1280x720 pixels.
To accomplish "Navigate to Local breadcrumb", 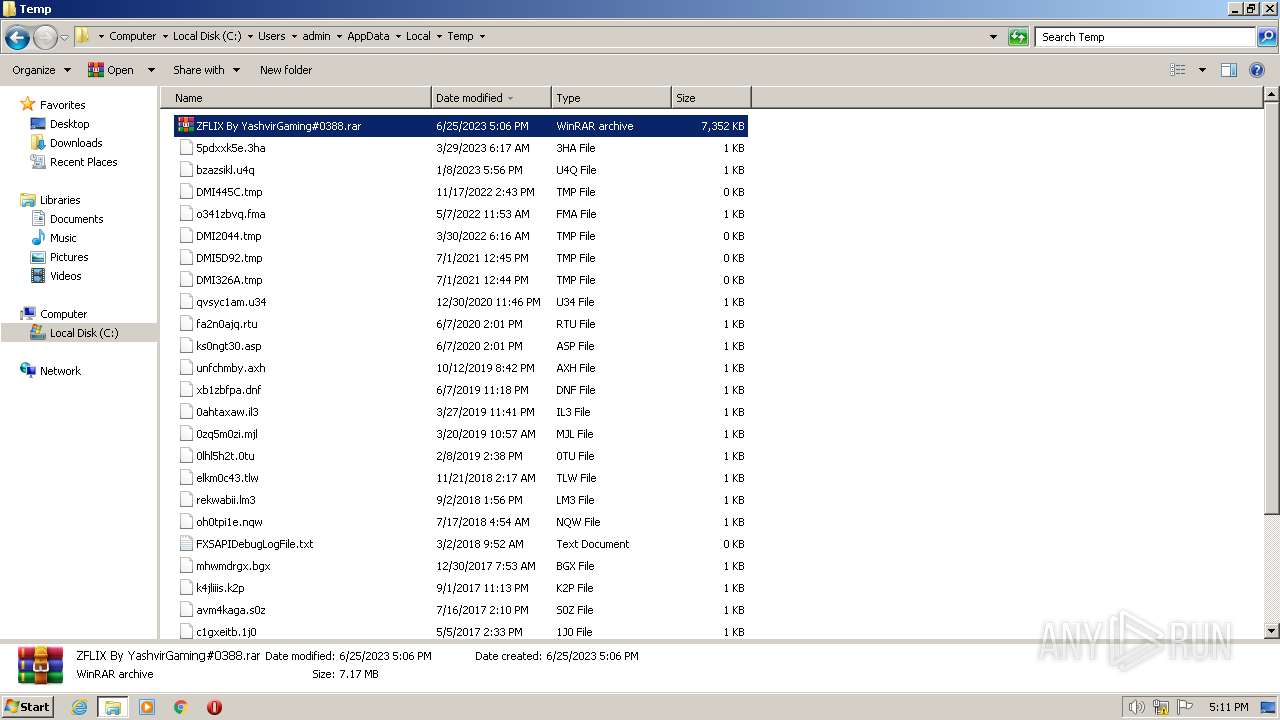I will (418, 37).
